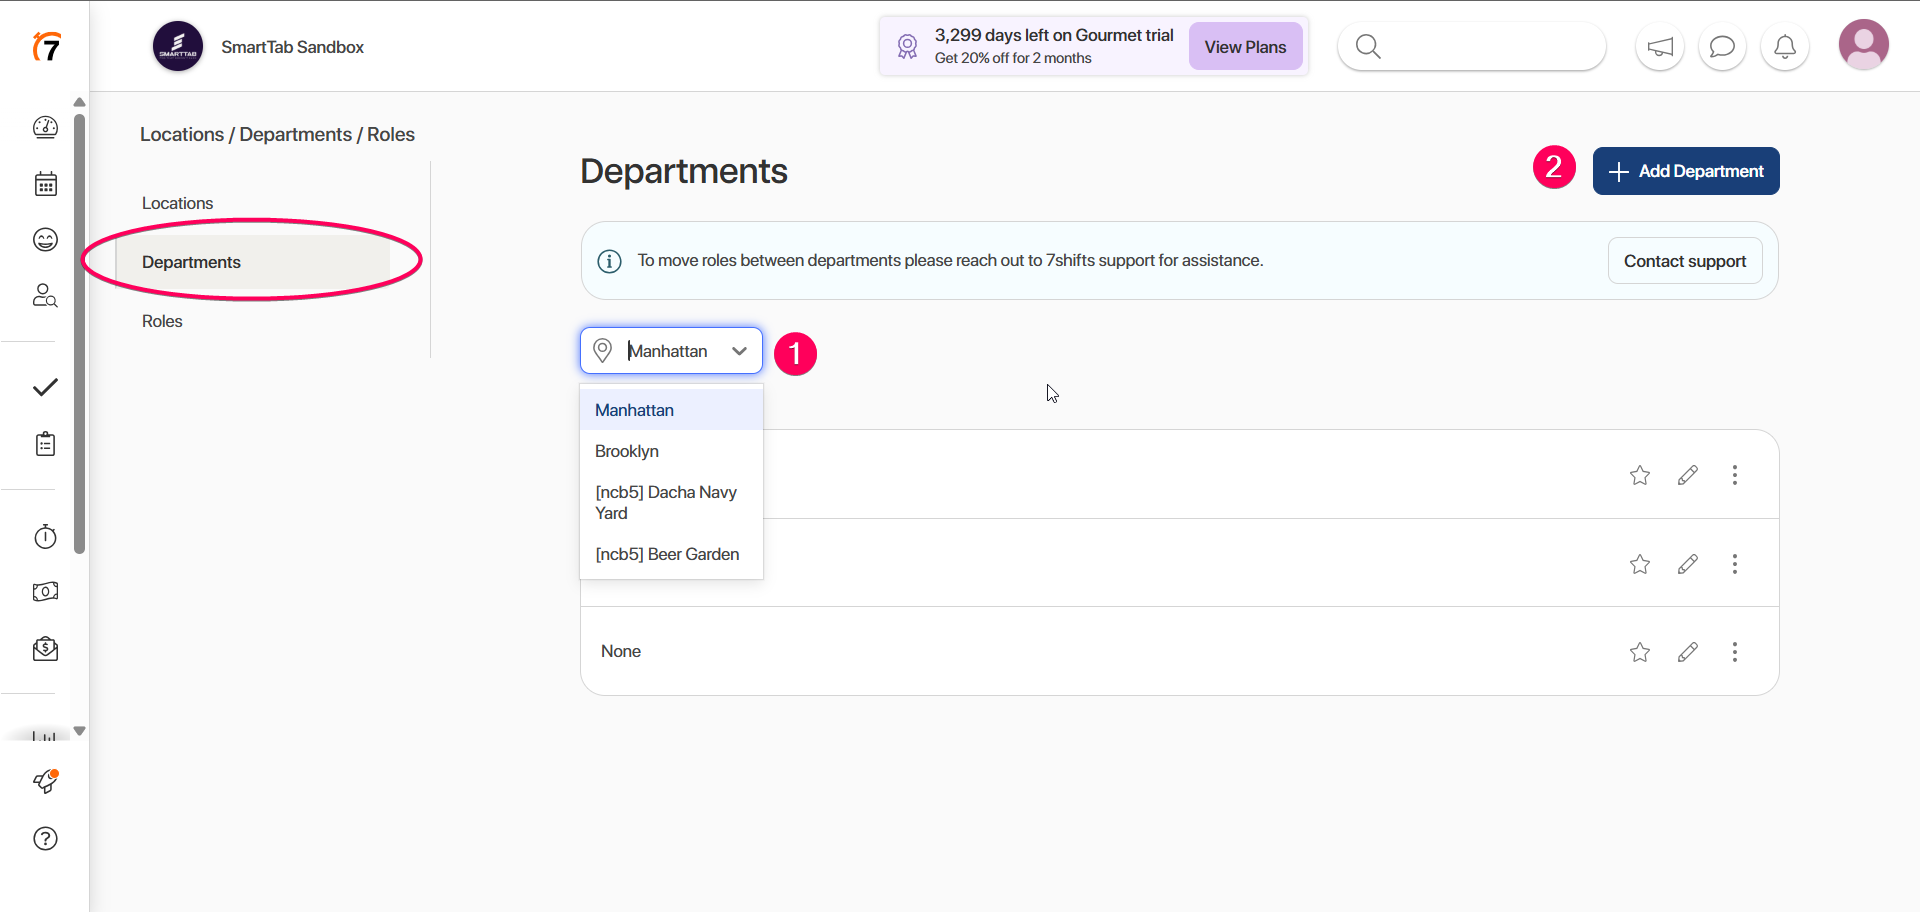Collapse the Manhattan location dropdown
This screenshot has height=912, width=1920.
pos(739,351)
